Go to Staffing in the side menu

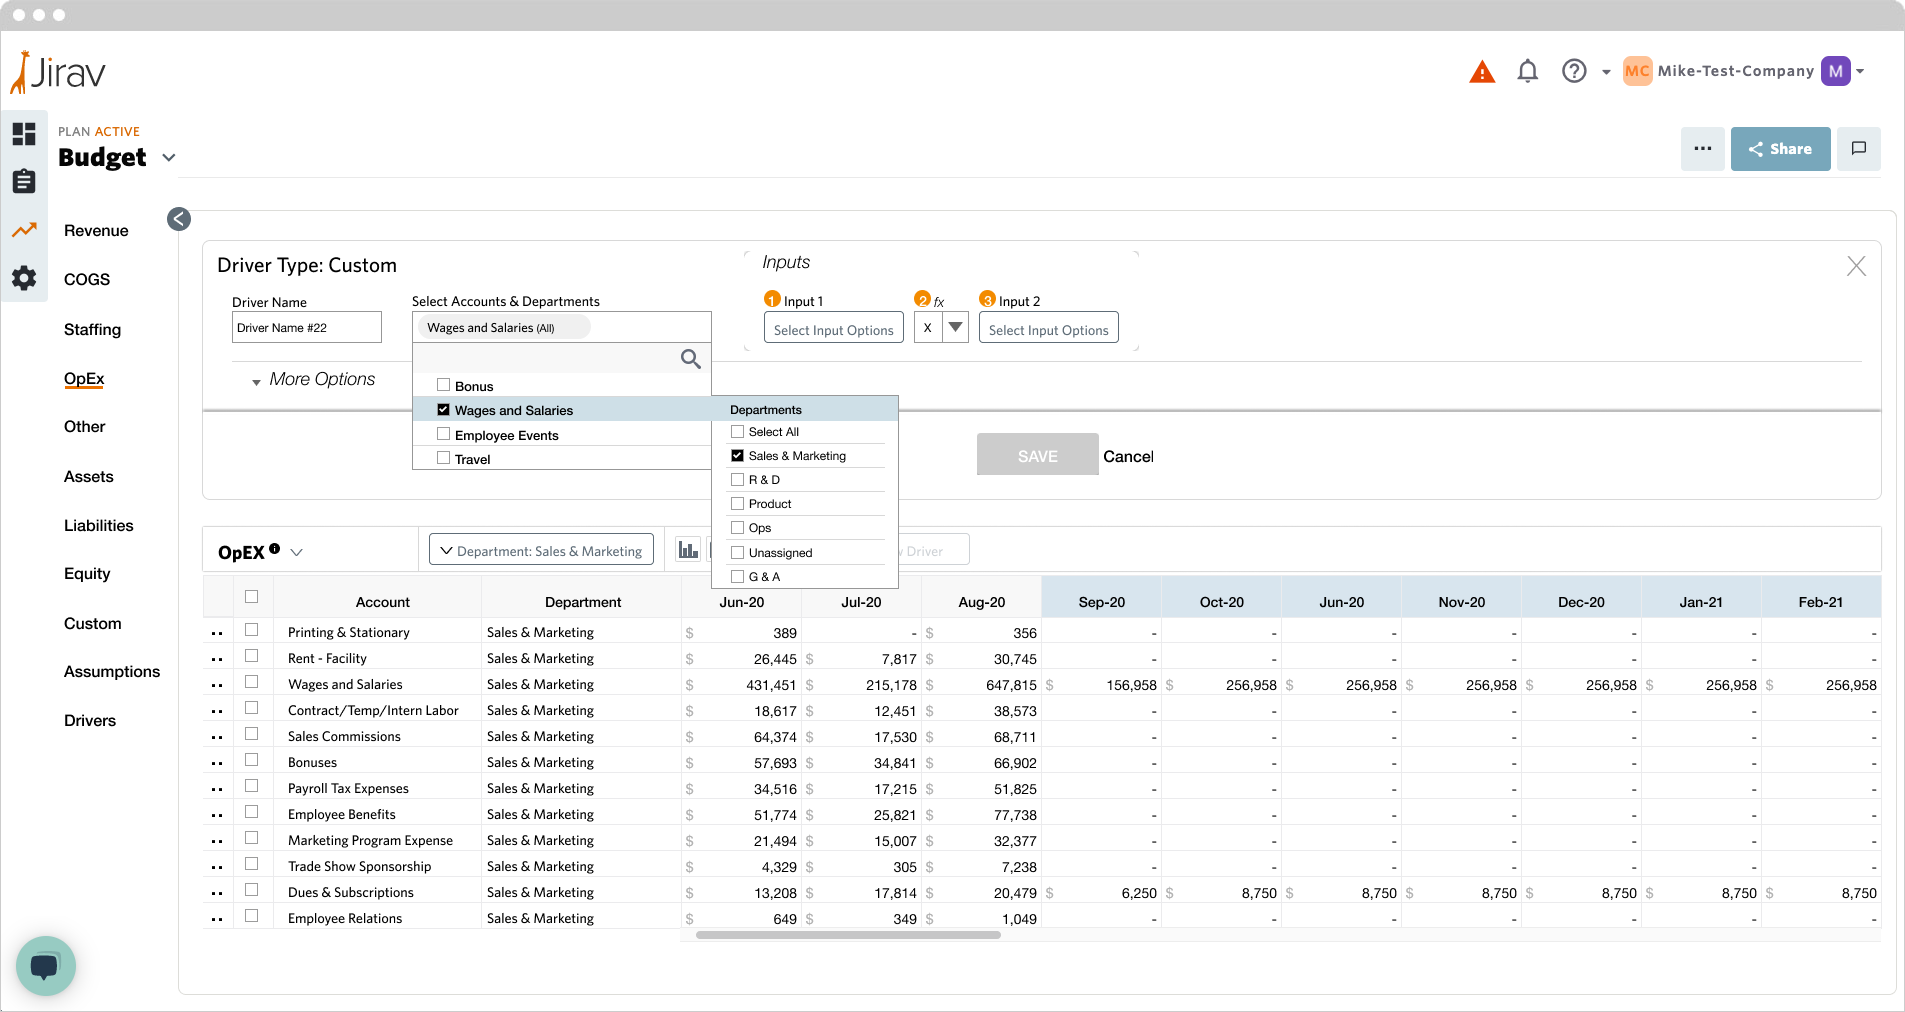[92, 329]
